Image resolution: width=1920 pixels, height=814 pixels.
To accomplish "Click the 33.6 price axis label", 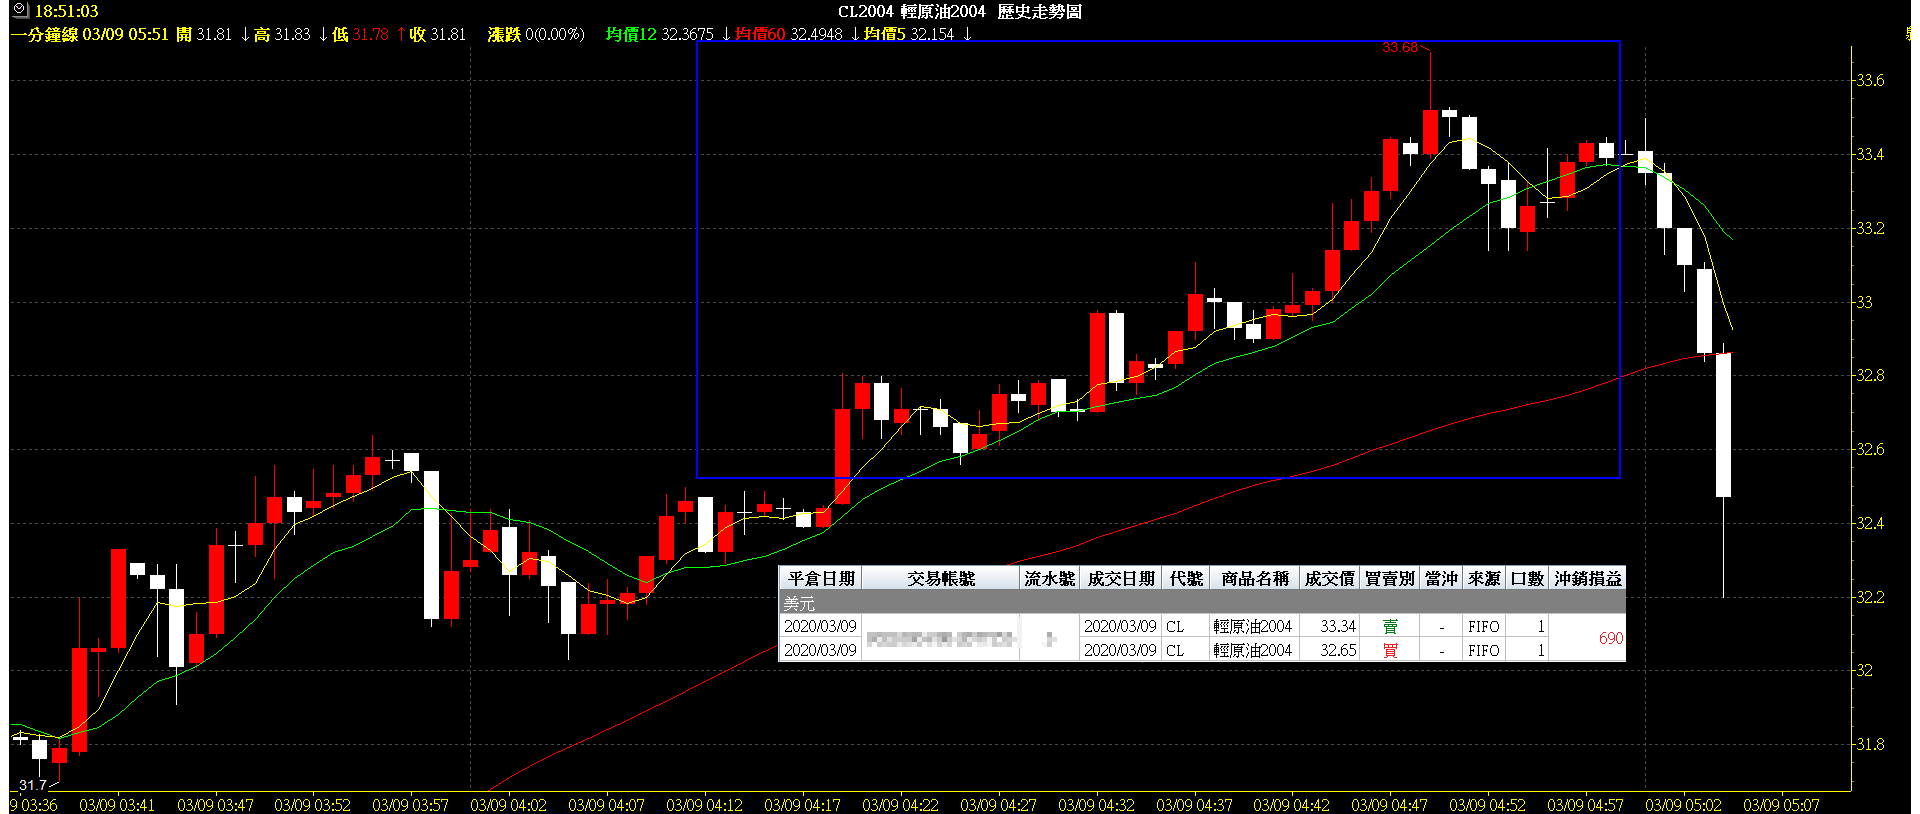I will [x=1870, y=80].
